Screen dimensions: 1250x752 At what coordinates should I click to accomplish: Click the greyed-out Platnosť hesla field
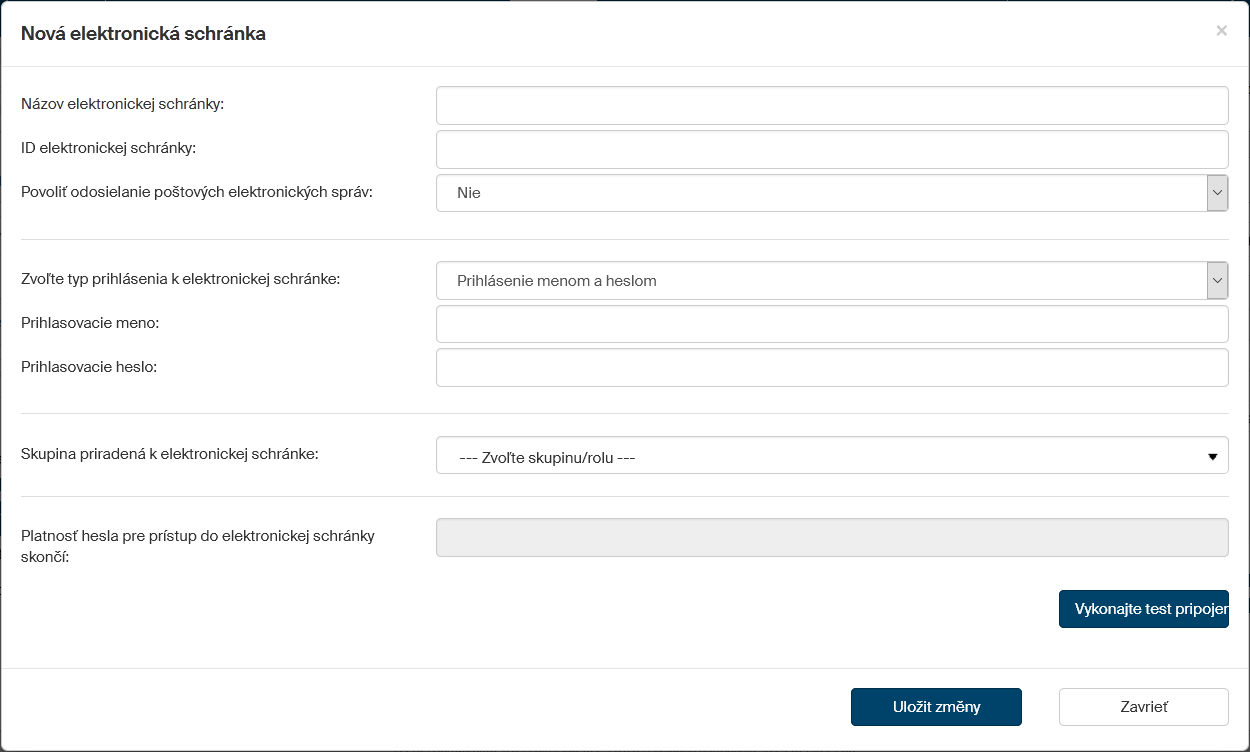coord(831,537)
